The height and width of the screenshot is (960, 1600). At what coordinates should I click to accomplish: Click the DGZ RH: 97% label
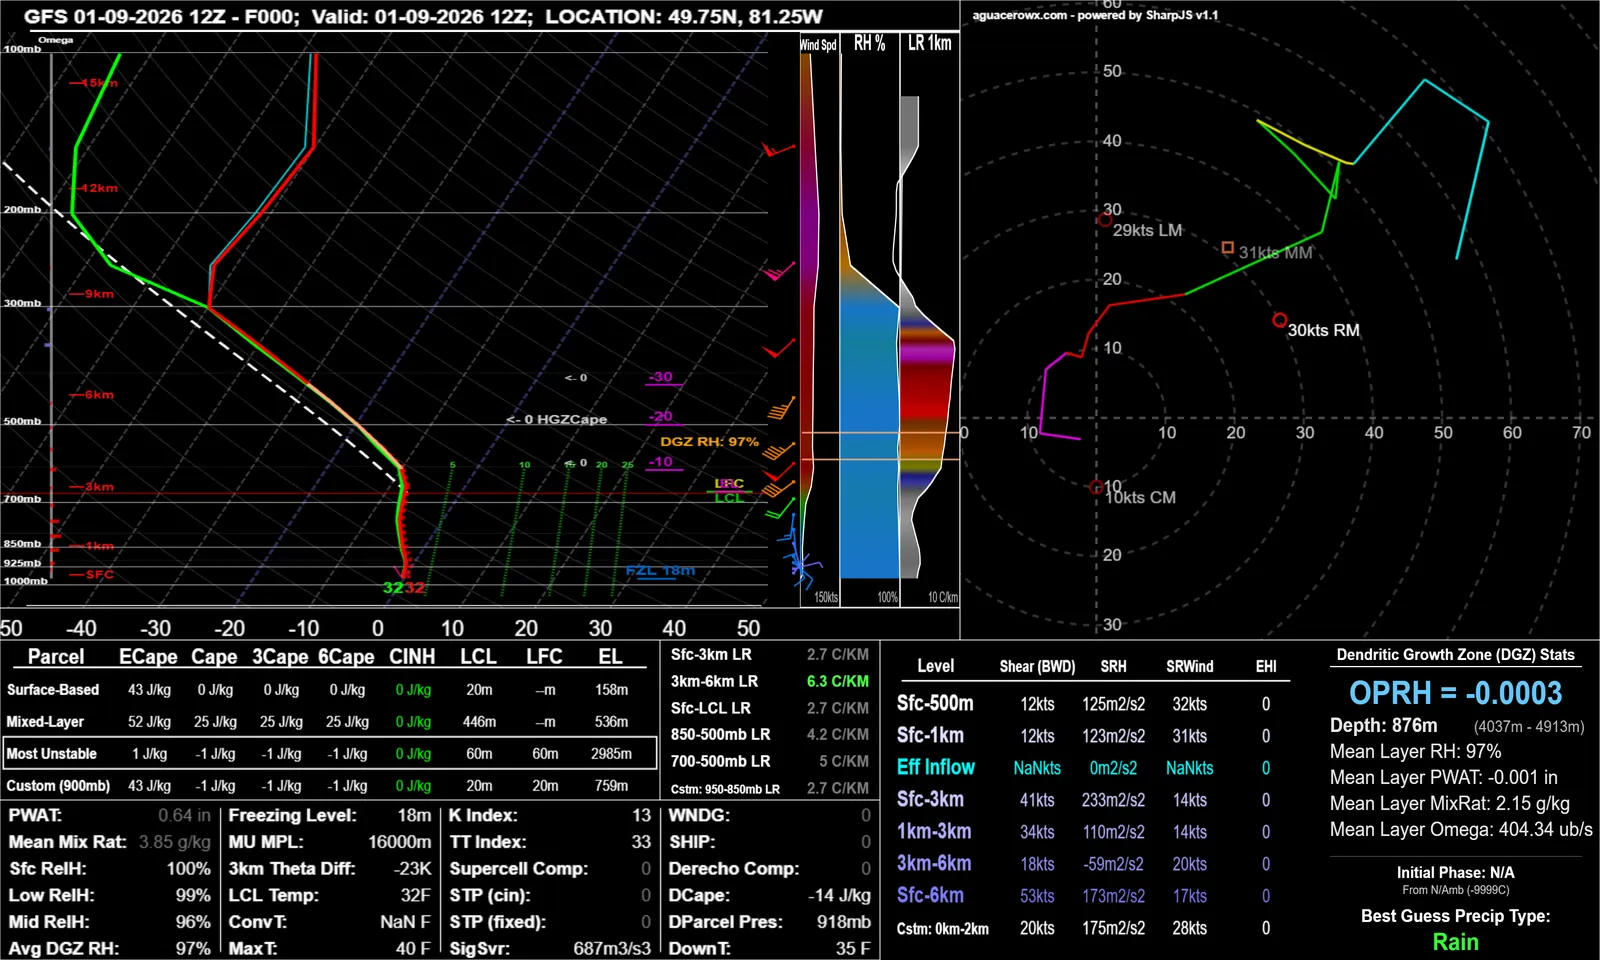point(709,441)
